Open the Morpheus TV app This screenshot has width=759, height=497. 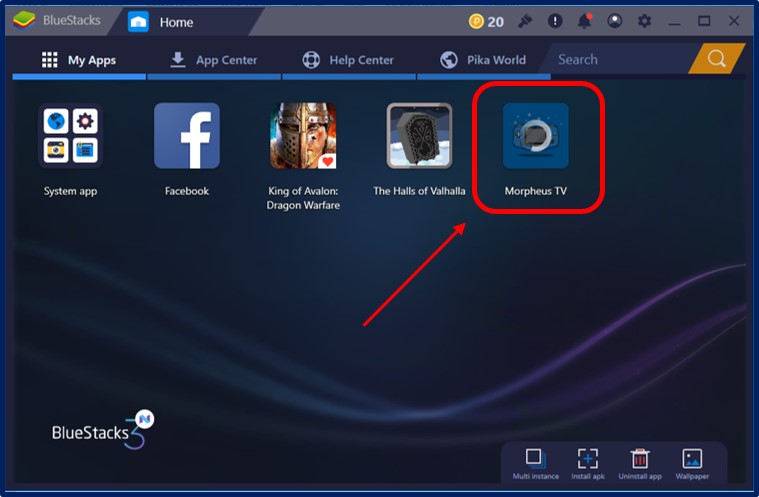coord(536,136)
